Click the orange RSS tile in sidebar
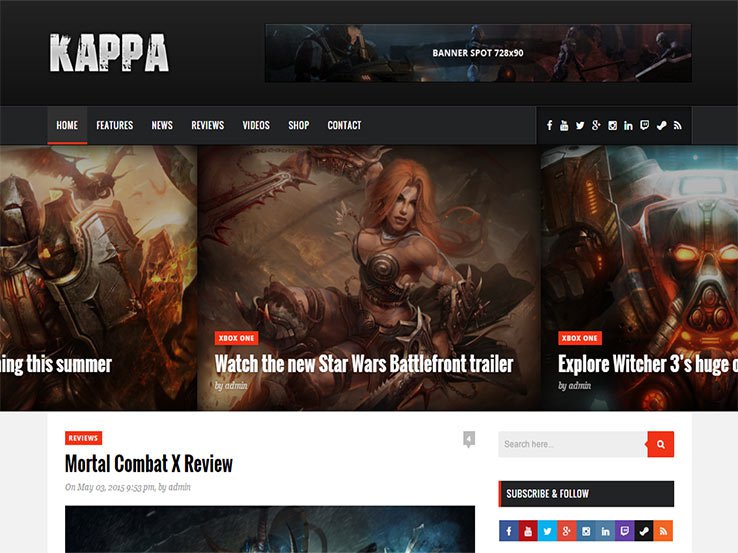This screenshot has height=553, width=738. point(663,531)
